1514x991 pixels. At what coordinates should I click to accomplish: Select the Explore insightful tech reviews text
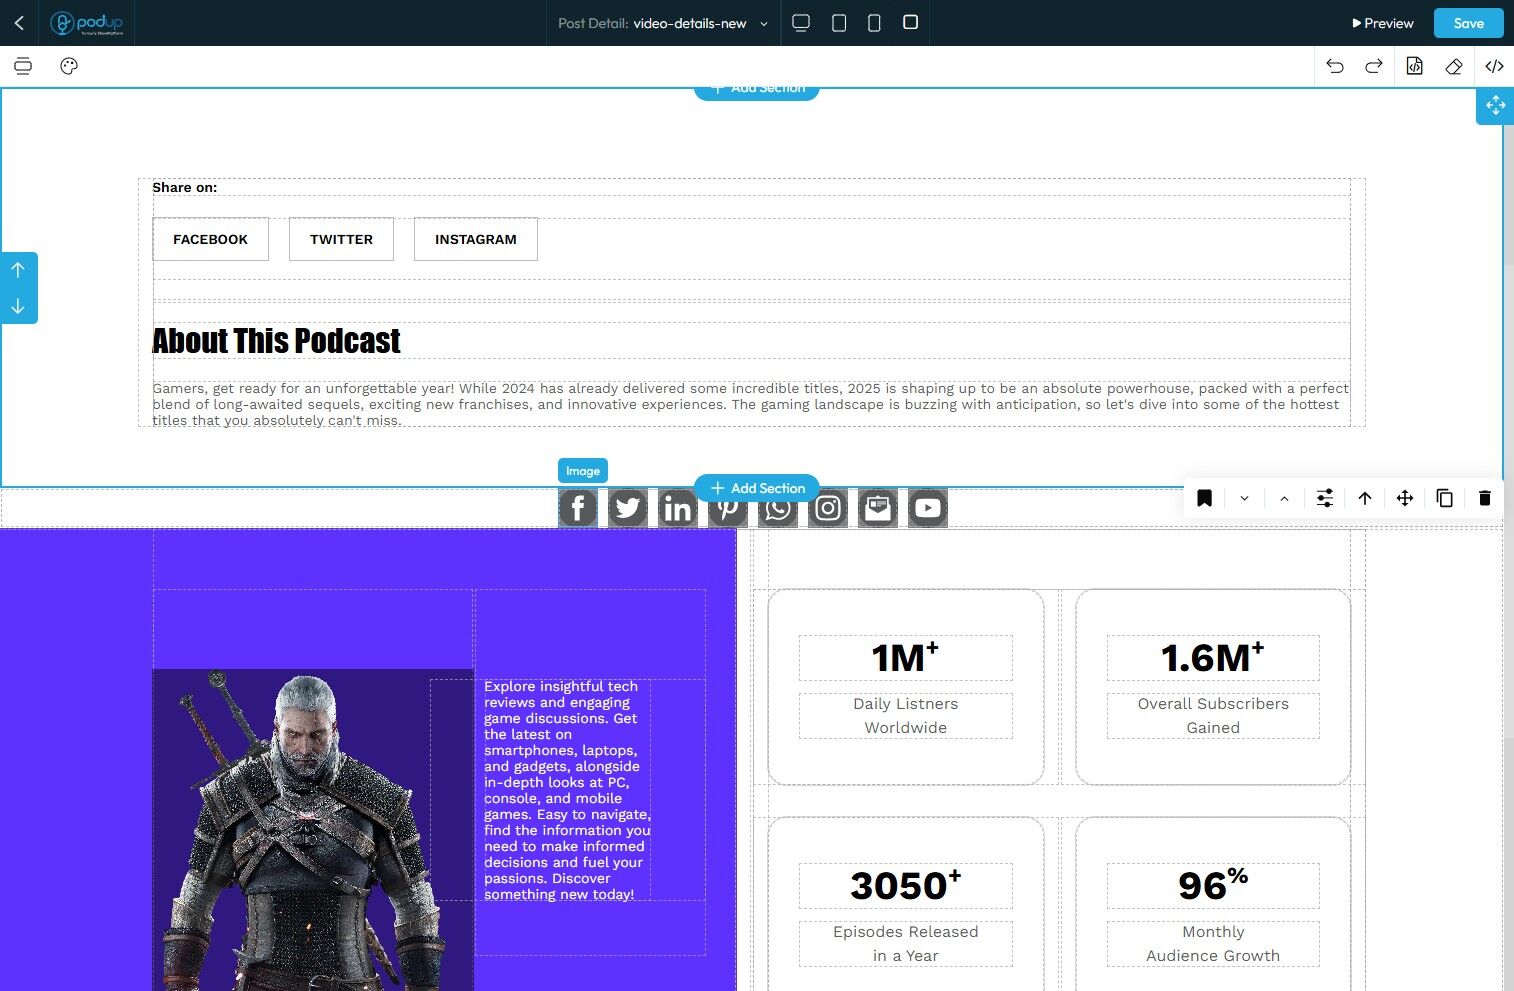567,790
